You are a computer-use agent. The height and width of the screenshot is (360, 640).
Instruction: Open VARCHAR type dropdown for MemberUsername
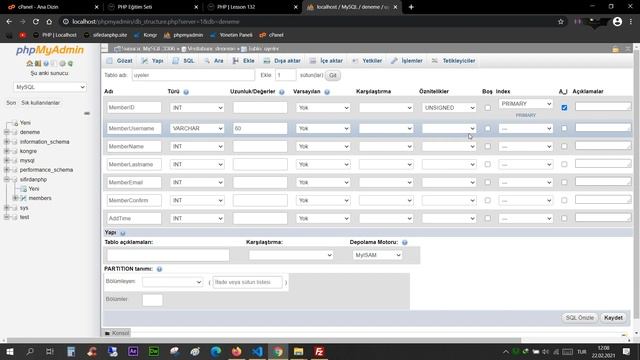coord(197,129)
